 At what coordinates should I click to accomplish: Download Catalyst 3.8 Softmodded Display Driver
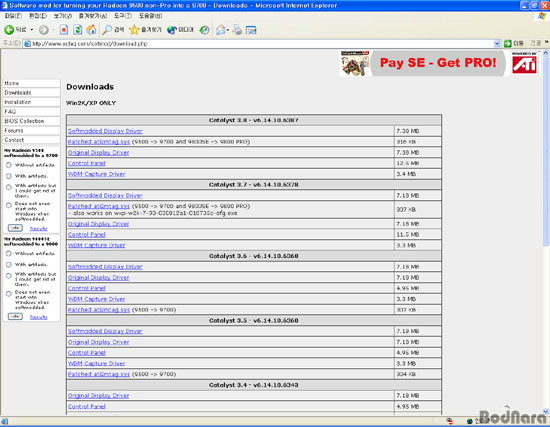pos(105,131)
